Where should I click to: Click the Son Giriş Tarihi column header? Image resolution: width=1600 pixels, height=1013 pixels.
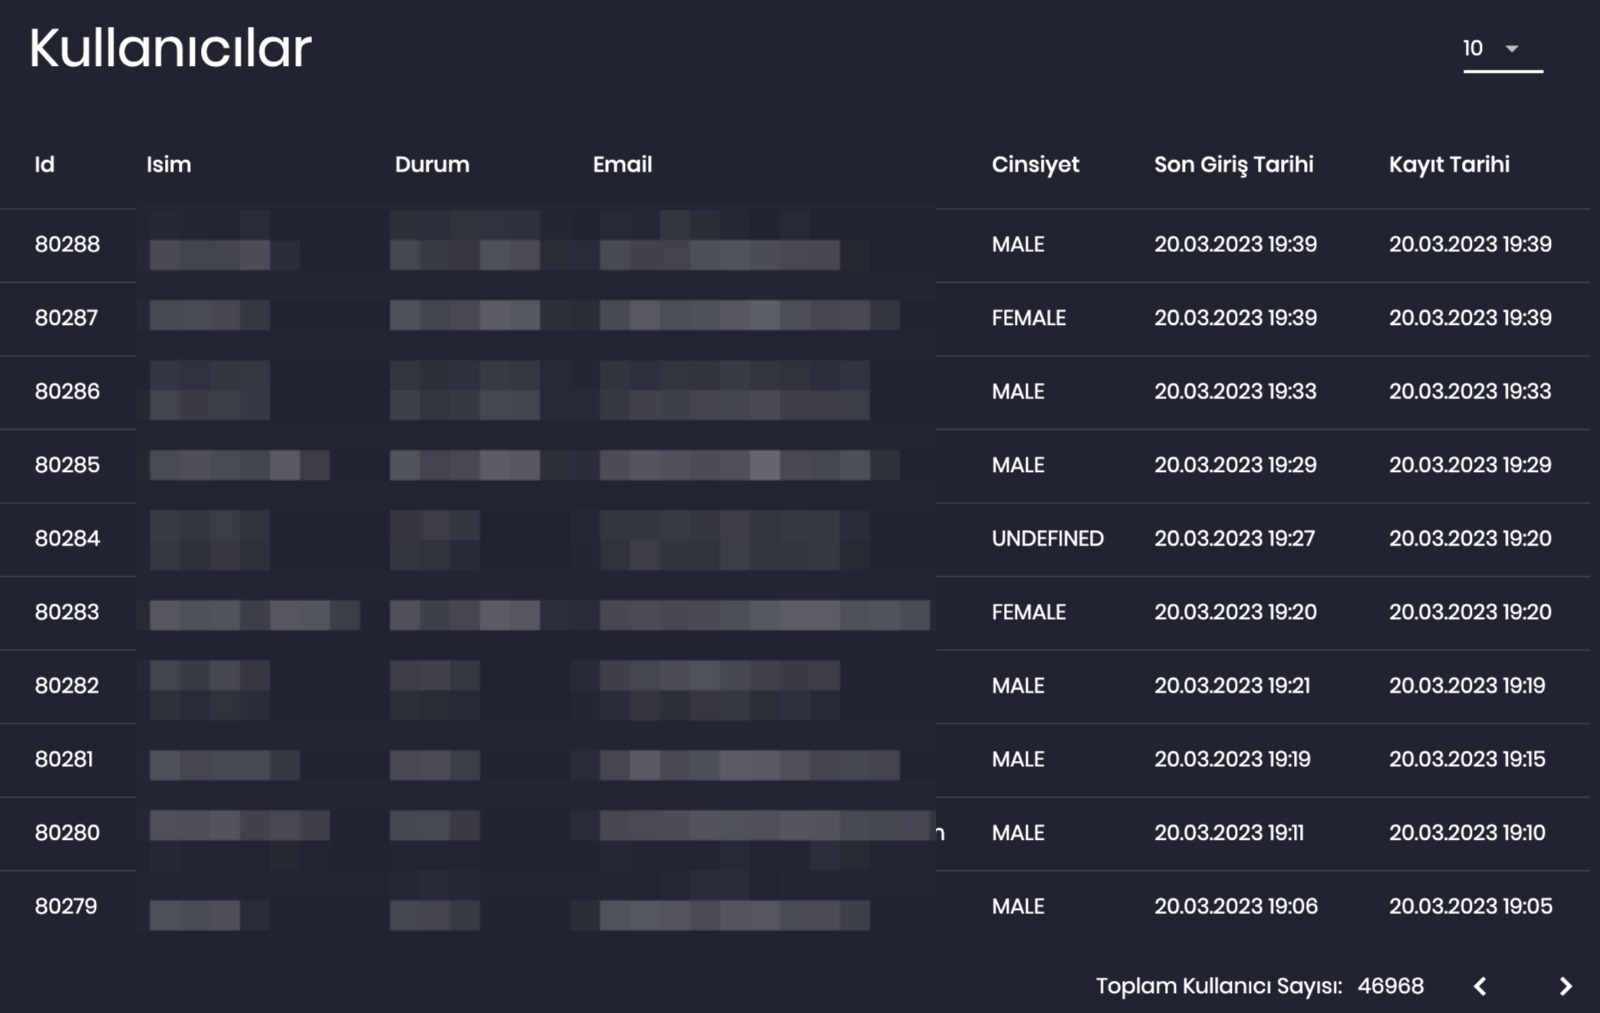coord(1233,165)
